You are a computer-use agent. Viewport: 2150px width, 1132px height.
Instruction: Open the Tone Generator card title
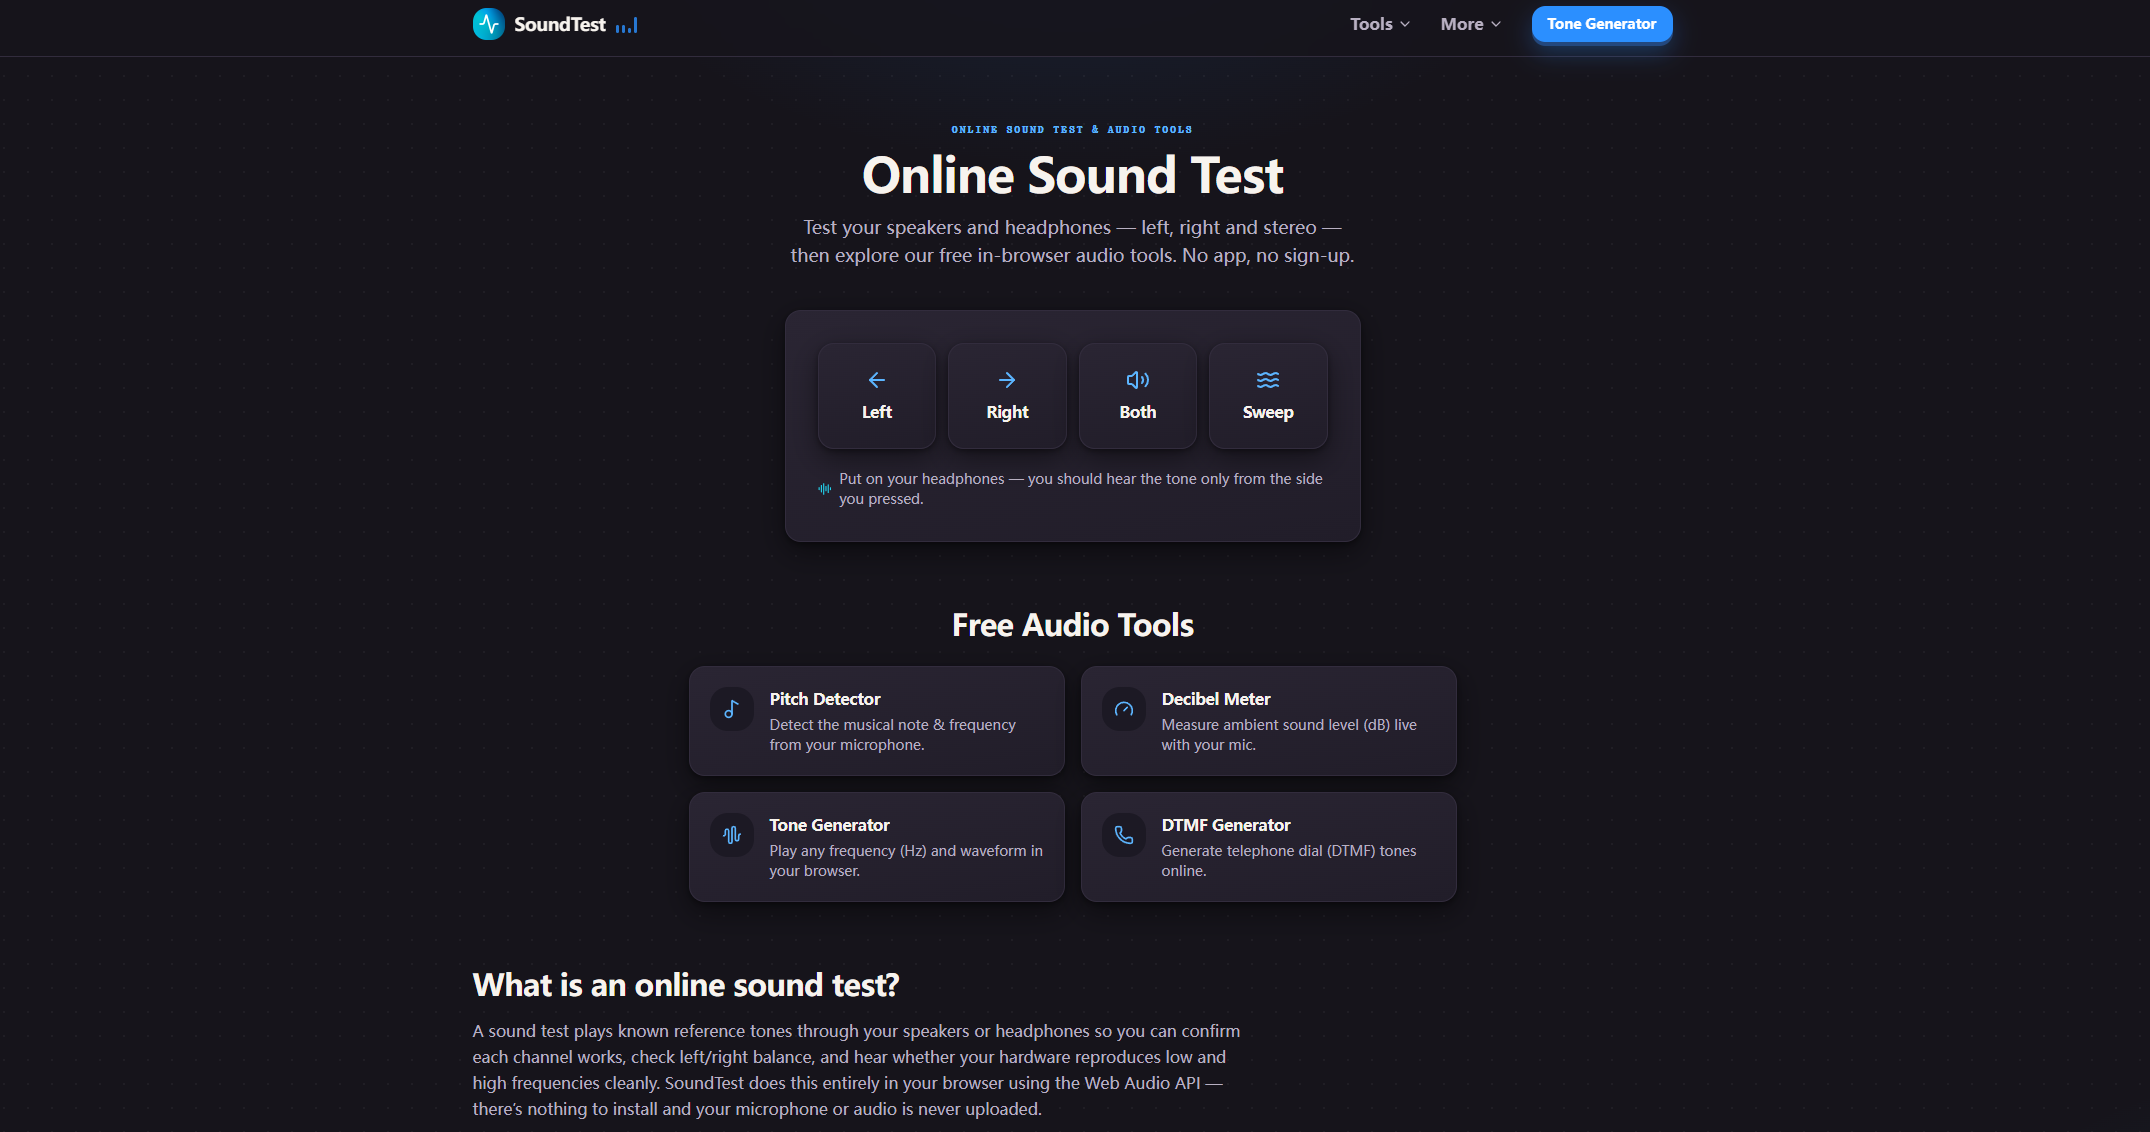click(x=829, y=825)
